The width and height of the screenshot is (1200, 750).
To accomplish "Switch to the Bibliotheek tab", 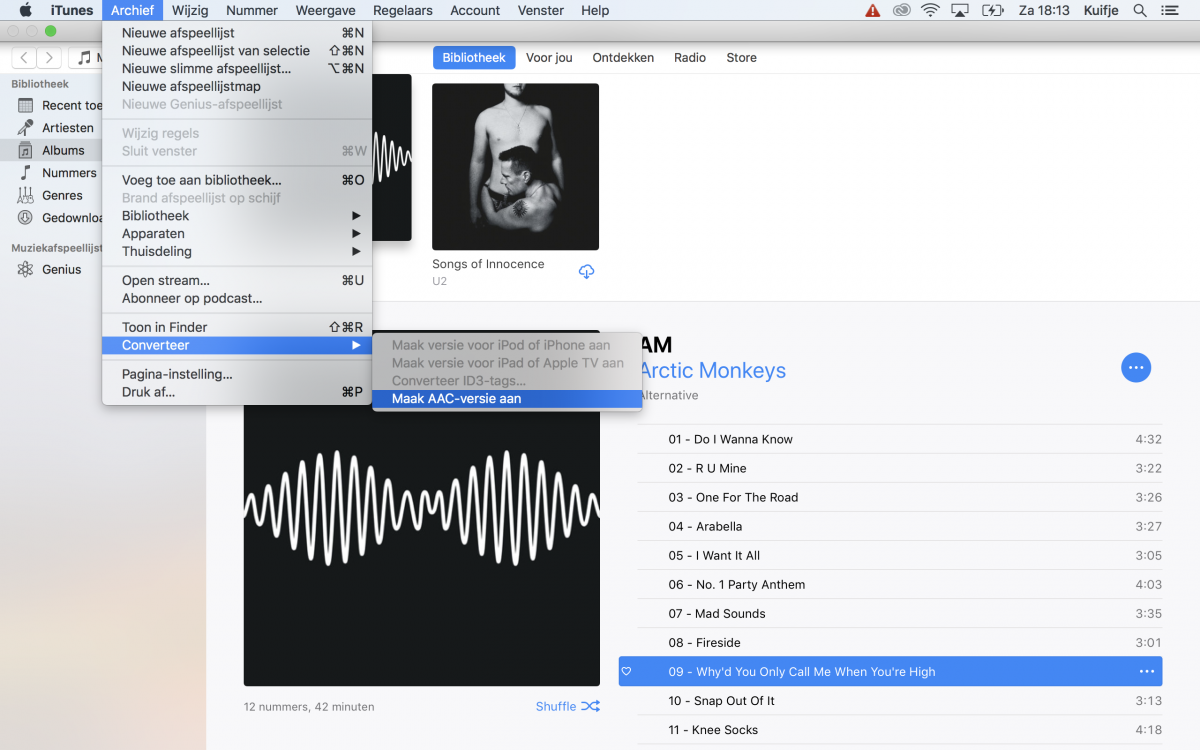I will click(474, 58).
